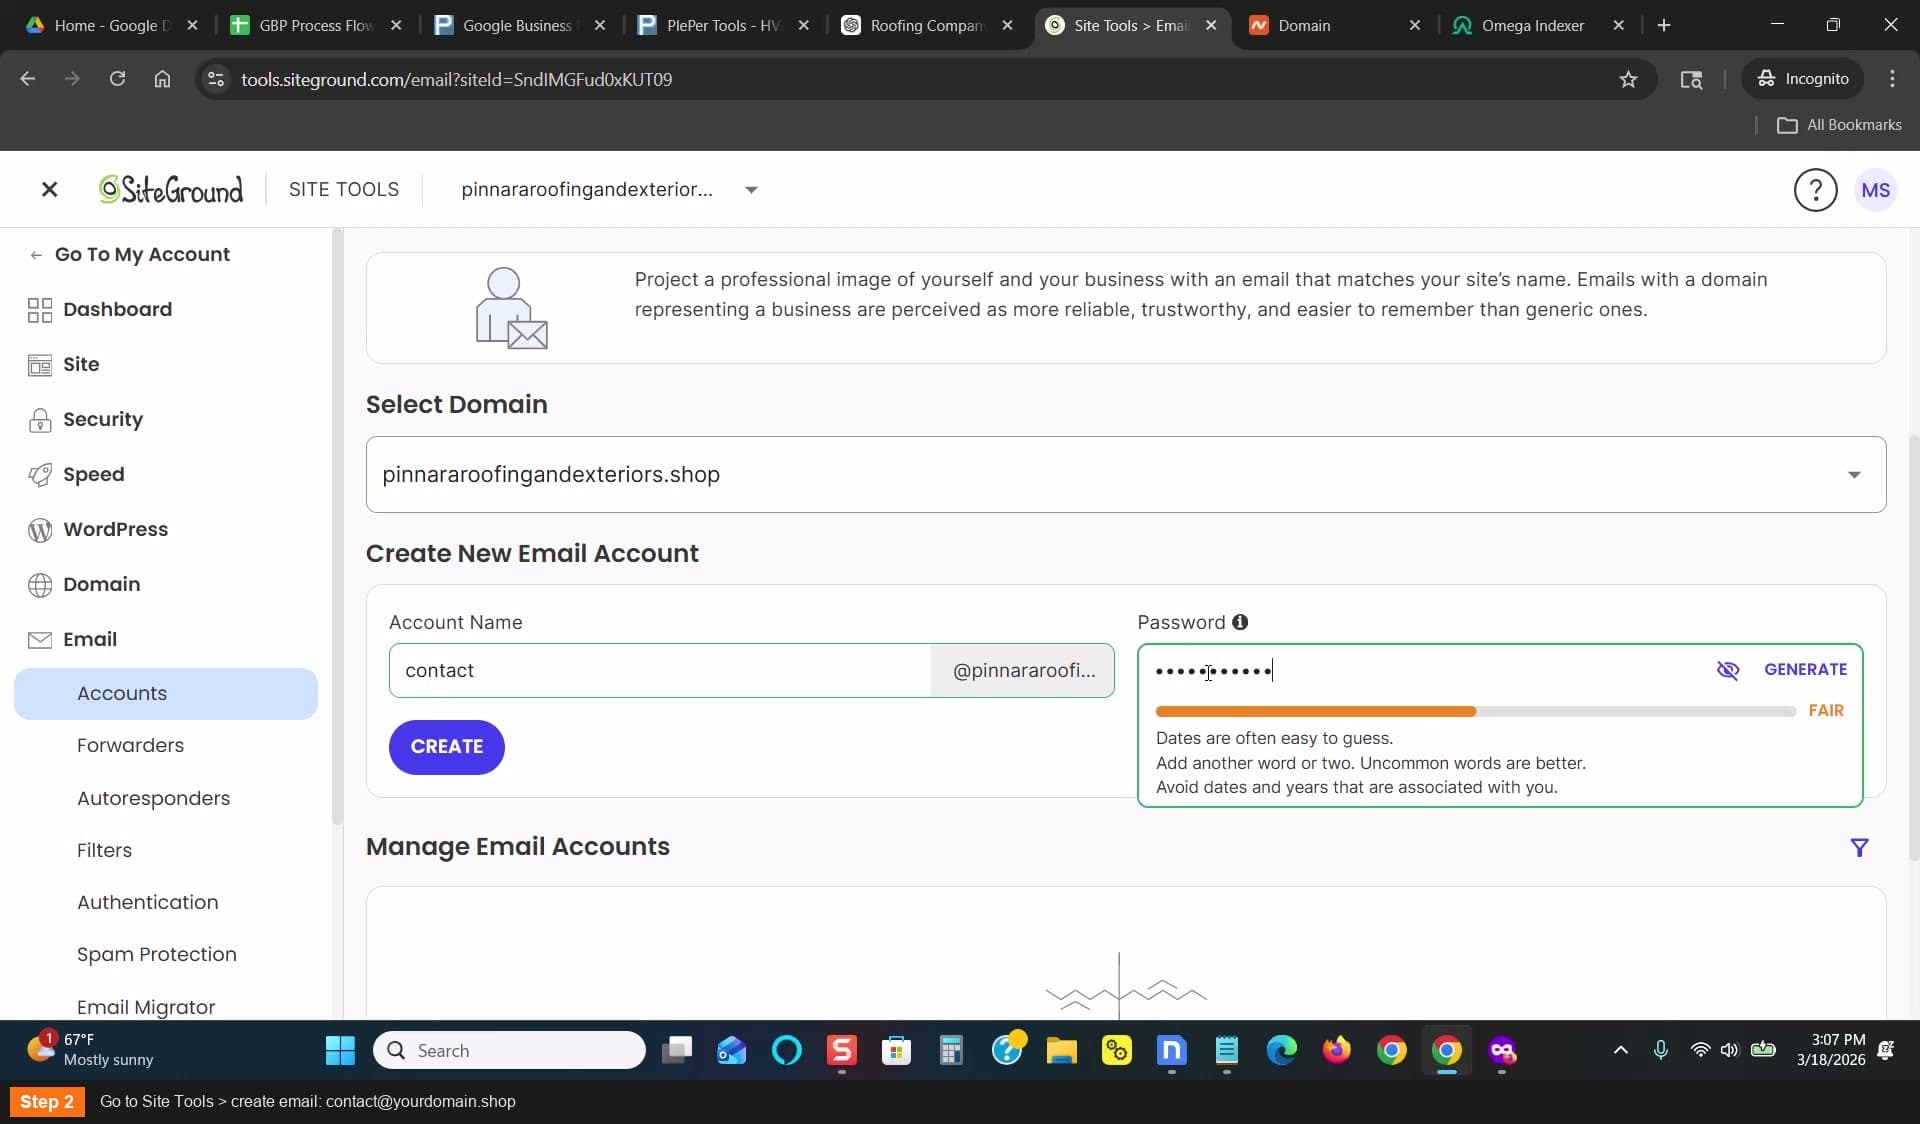
Task: Go back to previous page
Action: click(x=28, y=79)
